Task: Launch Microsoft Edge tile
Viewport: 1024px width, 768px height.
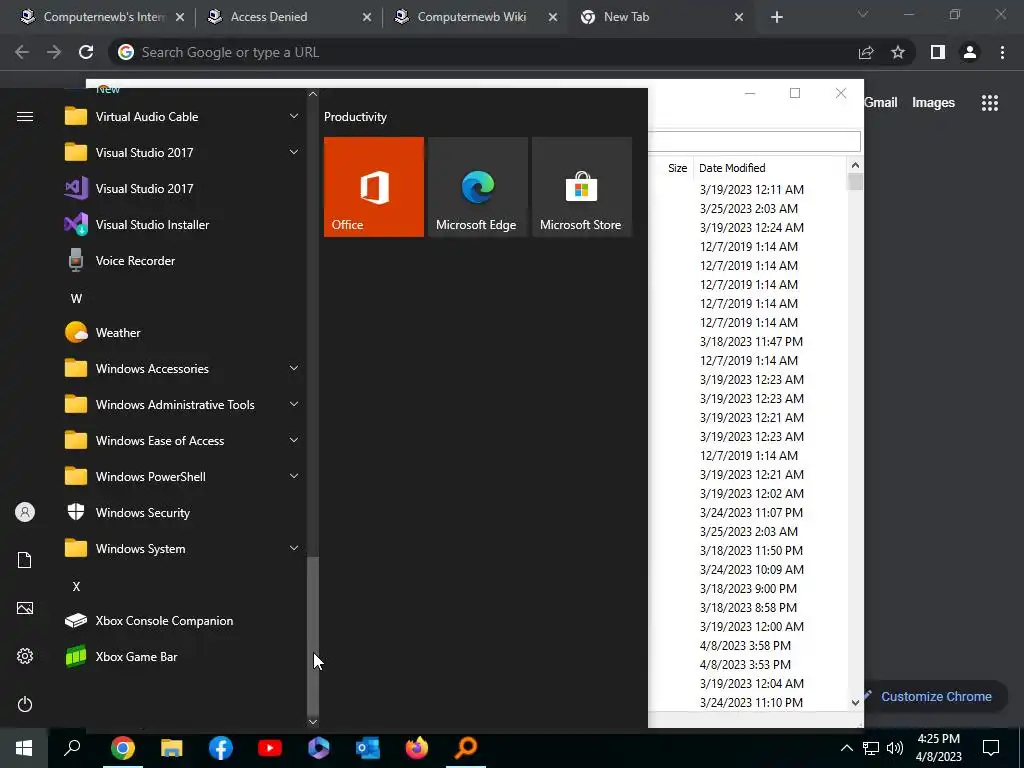Action: click(477, 187)
